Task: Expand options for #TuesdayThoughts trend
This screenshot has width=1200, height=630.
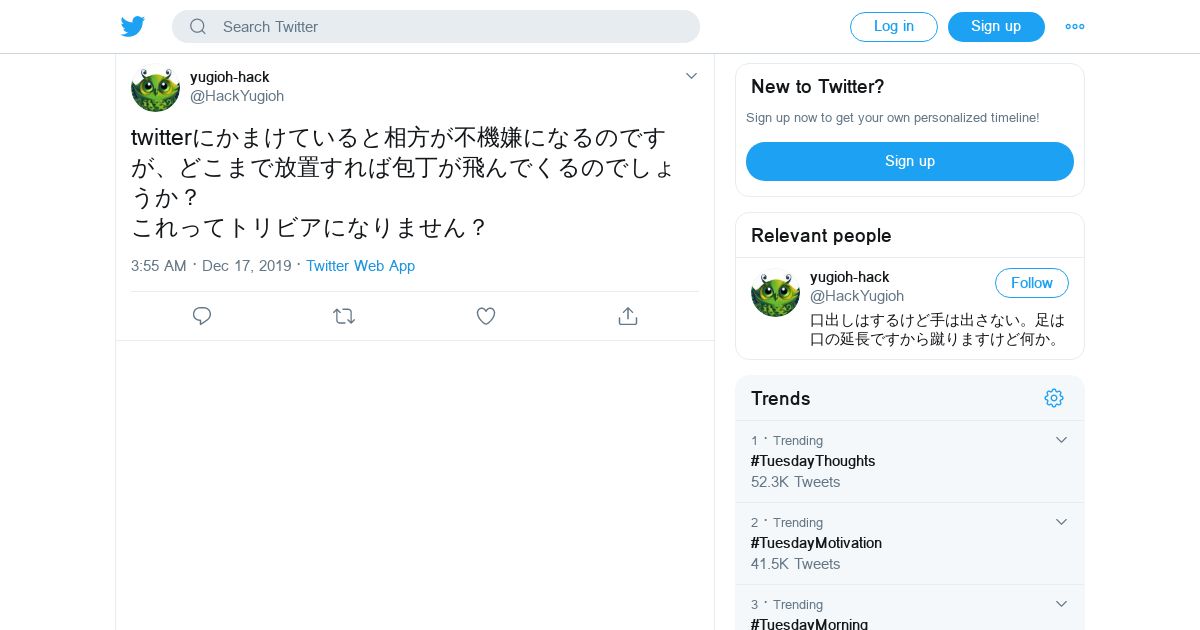Action: 1062,440
